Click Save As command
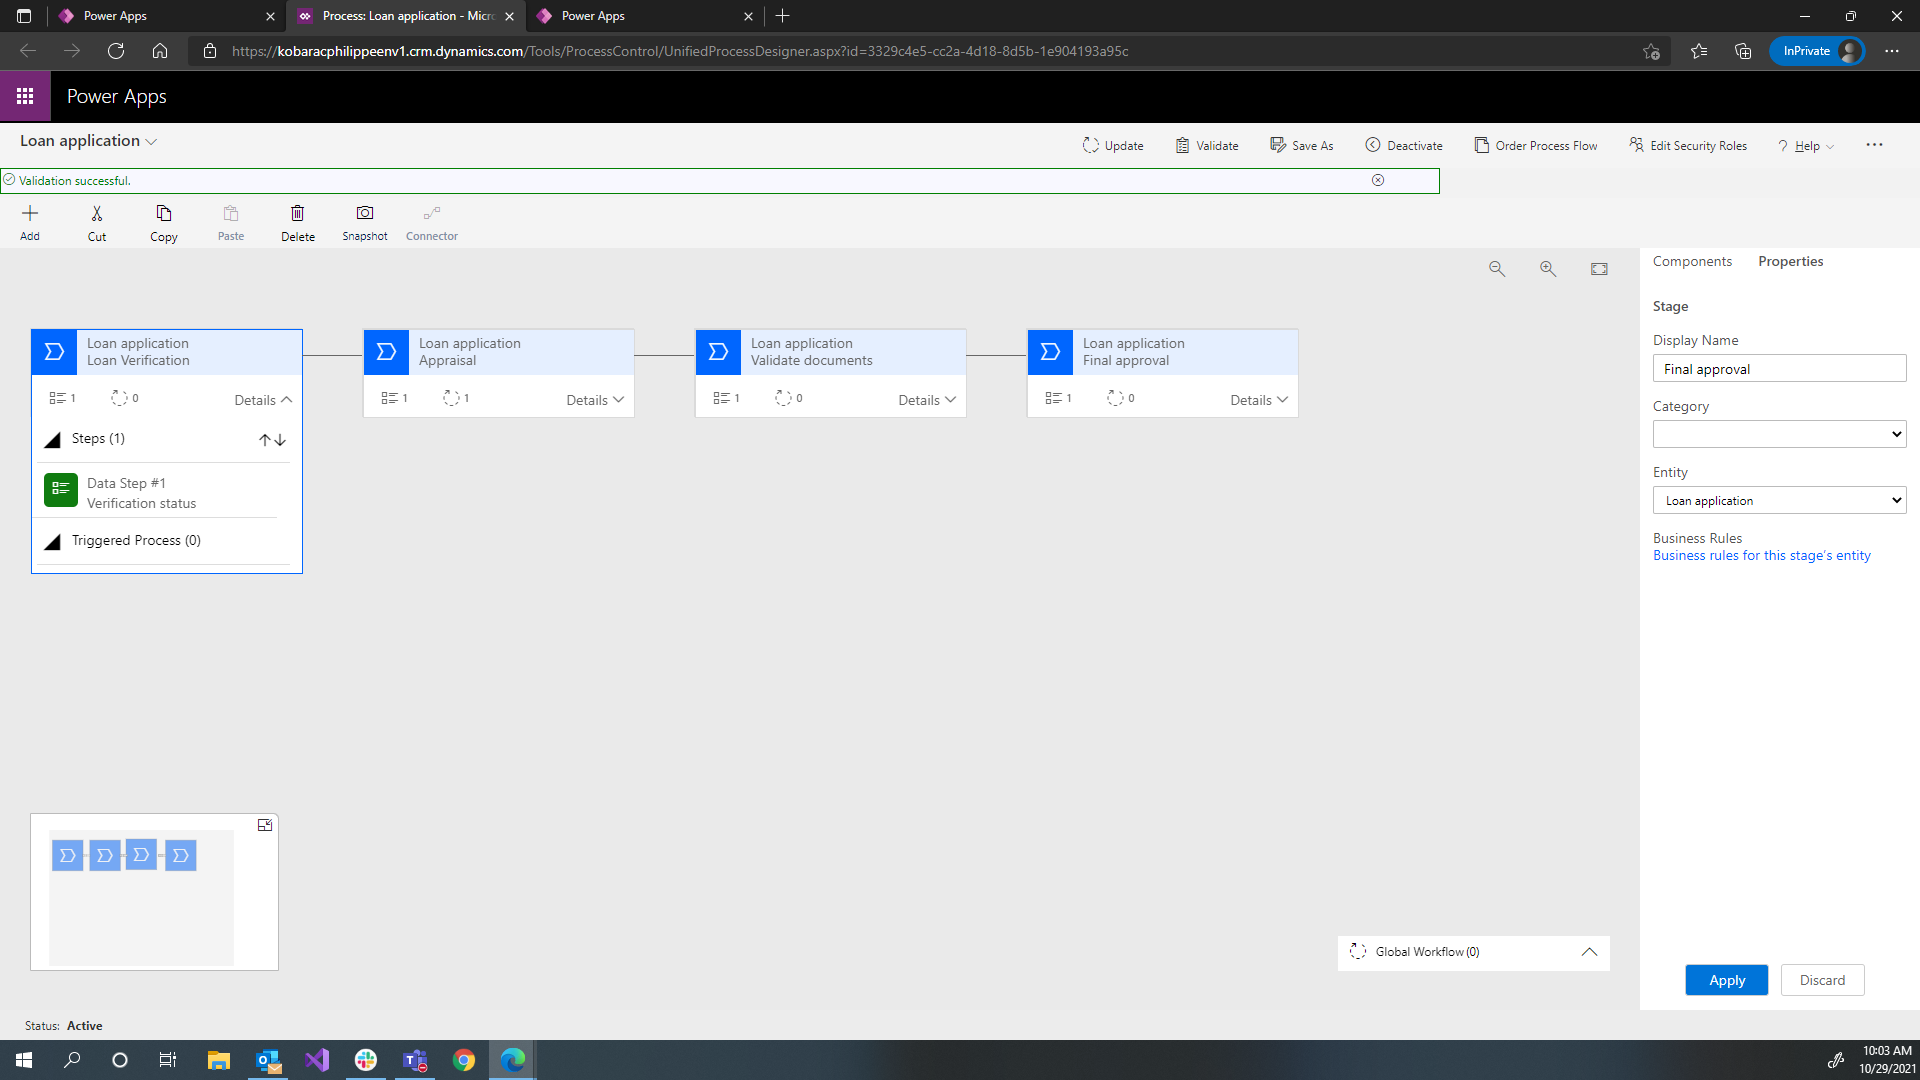This screenshot has width=1920, height=1080. coord(1302,145)
